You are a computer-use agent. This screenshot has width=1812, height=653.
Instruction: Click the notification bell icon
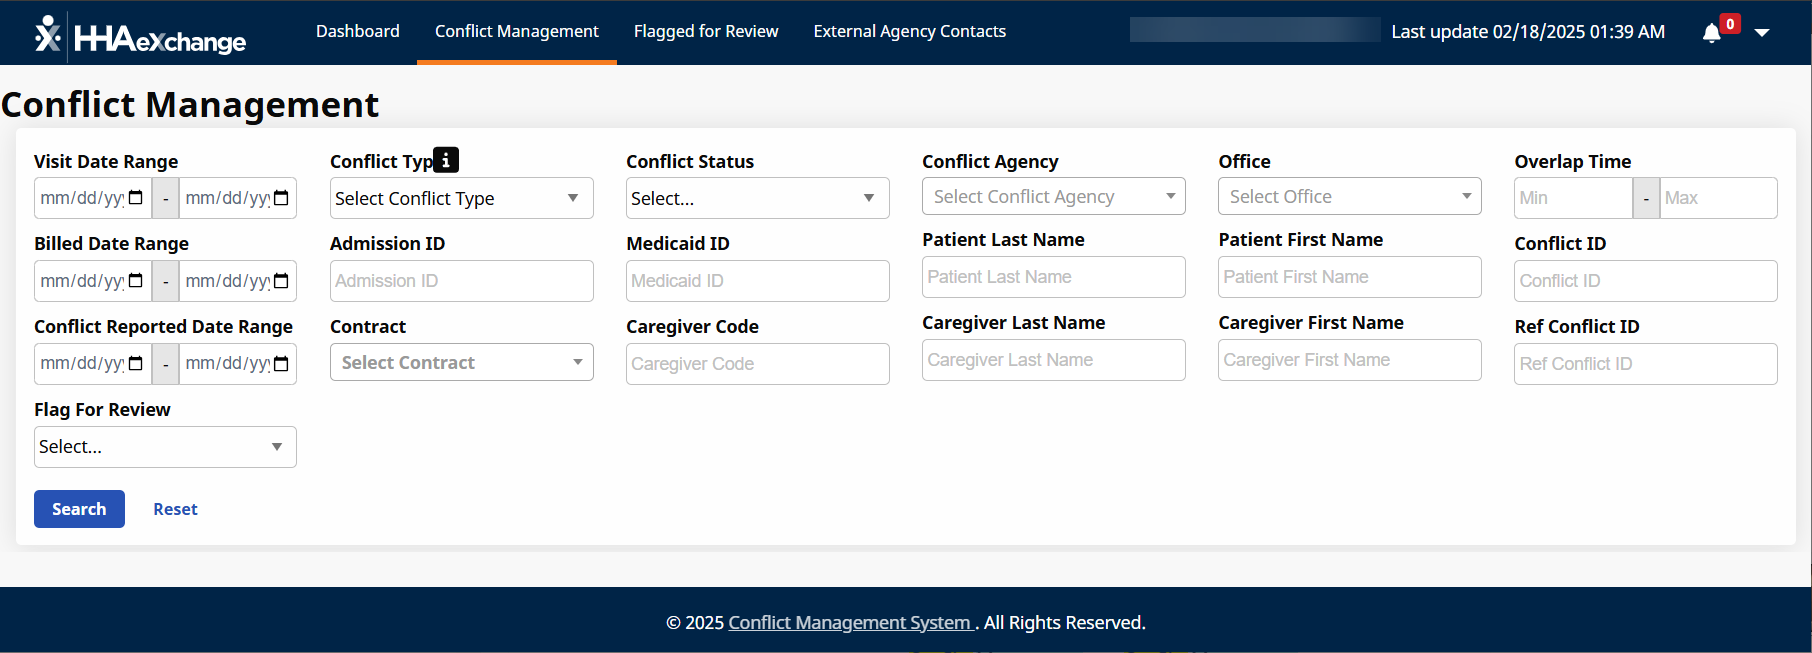coord(1712,33)
